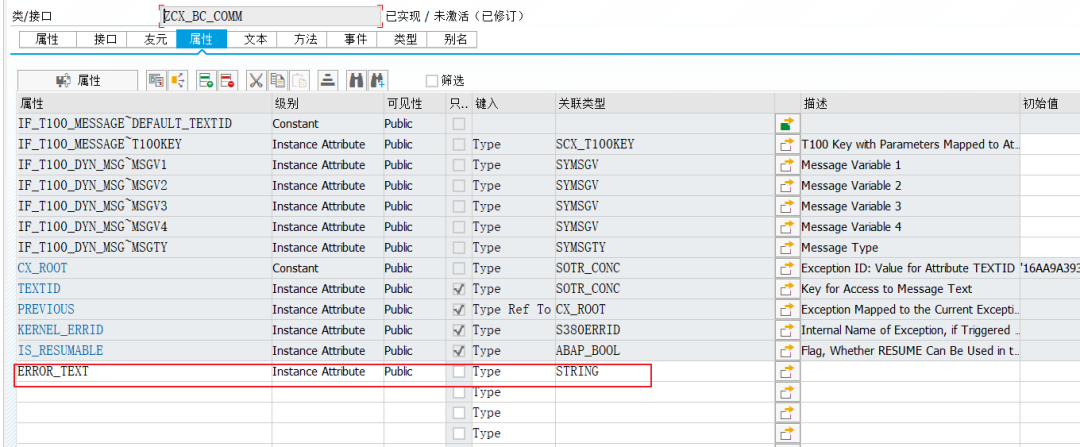
Task: Click the STRING type cell for ERROR_TEXT
Action: tap(665, 372)
